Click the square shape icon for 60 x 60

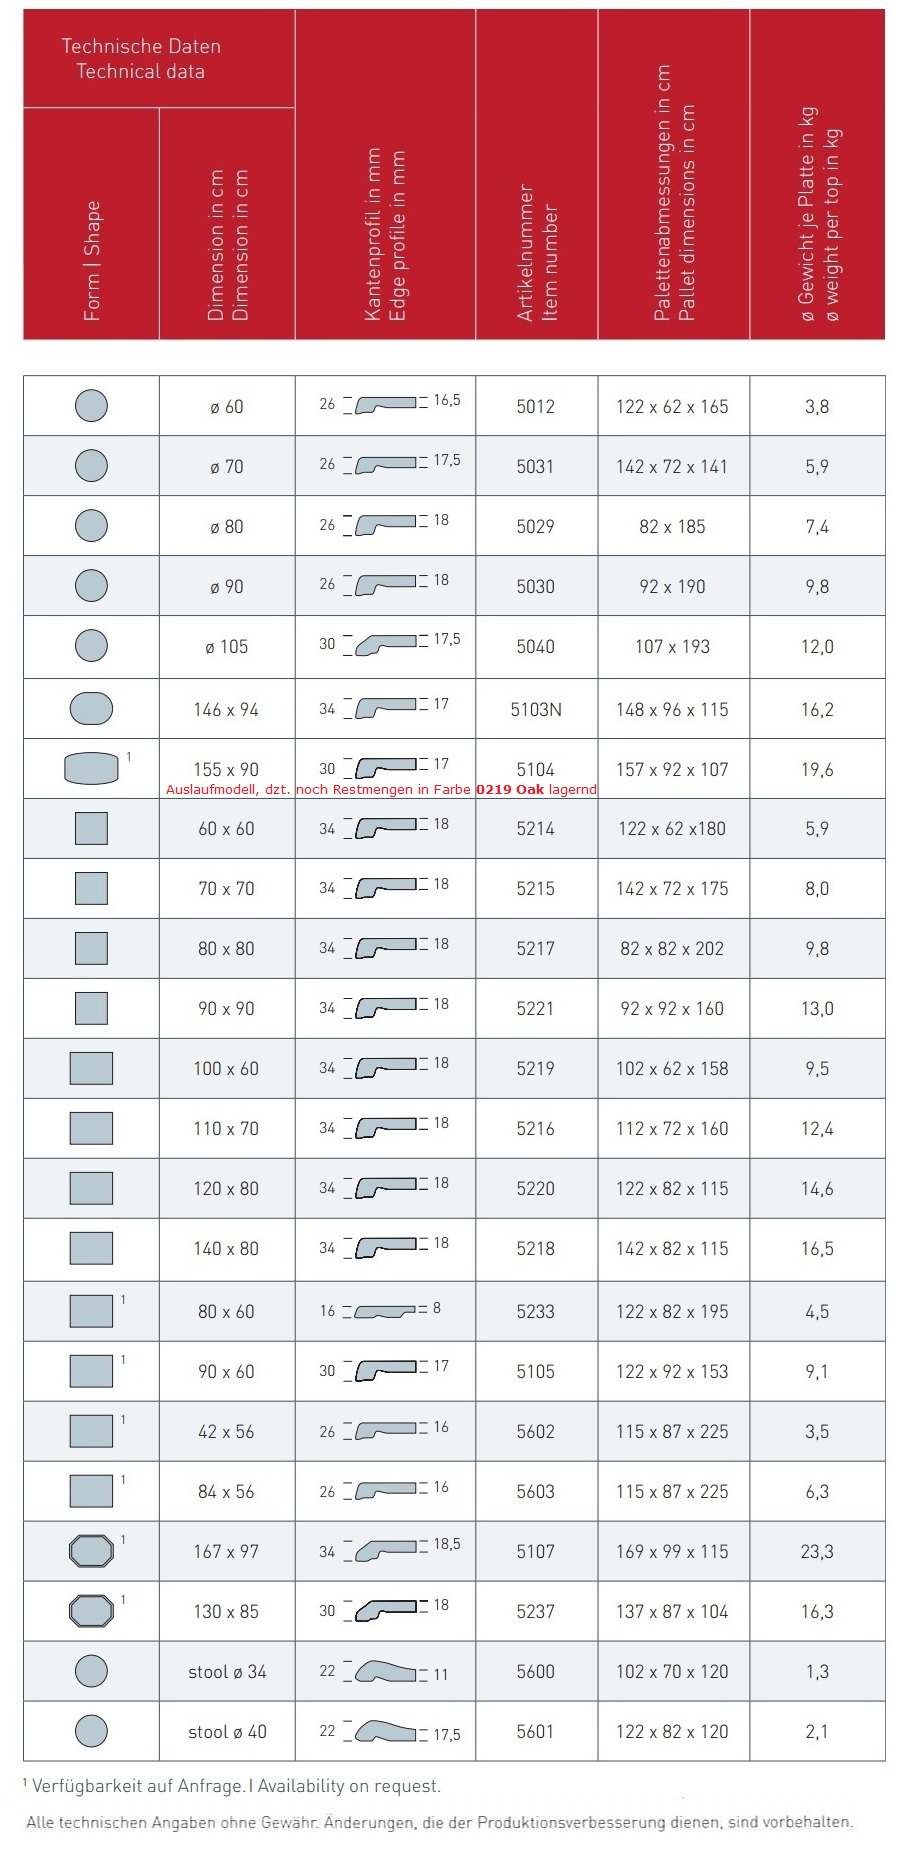tap(91, 828)
